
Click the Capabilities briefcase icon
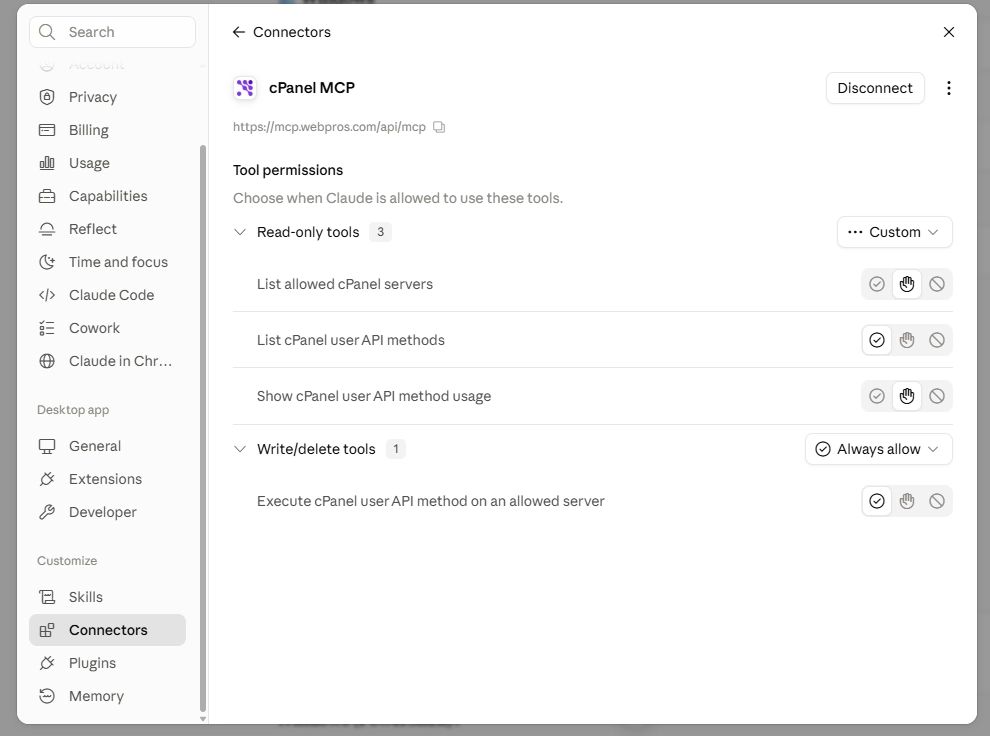click(47, 196)
